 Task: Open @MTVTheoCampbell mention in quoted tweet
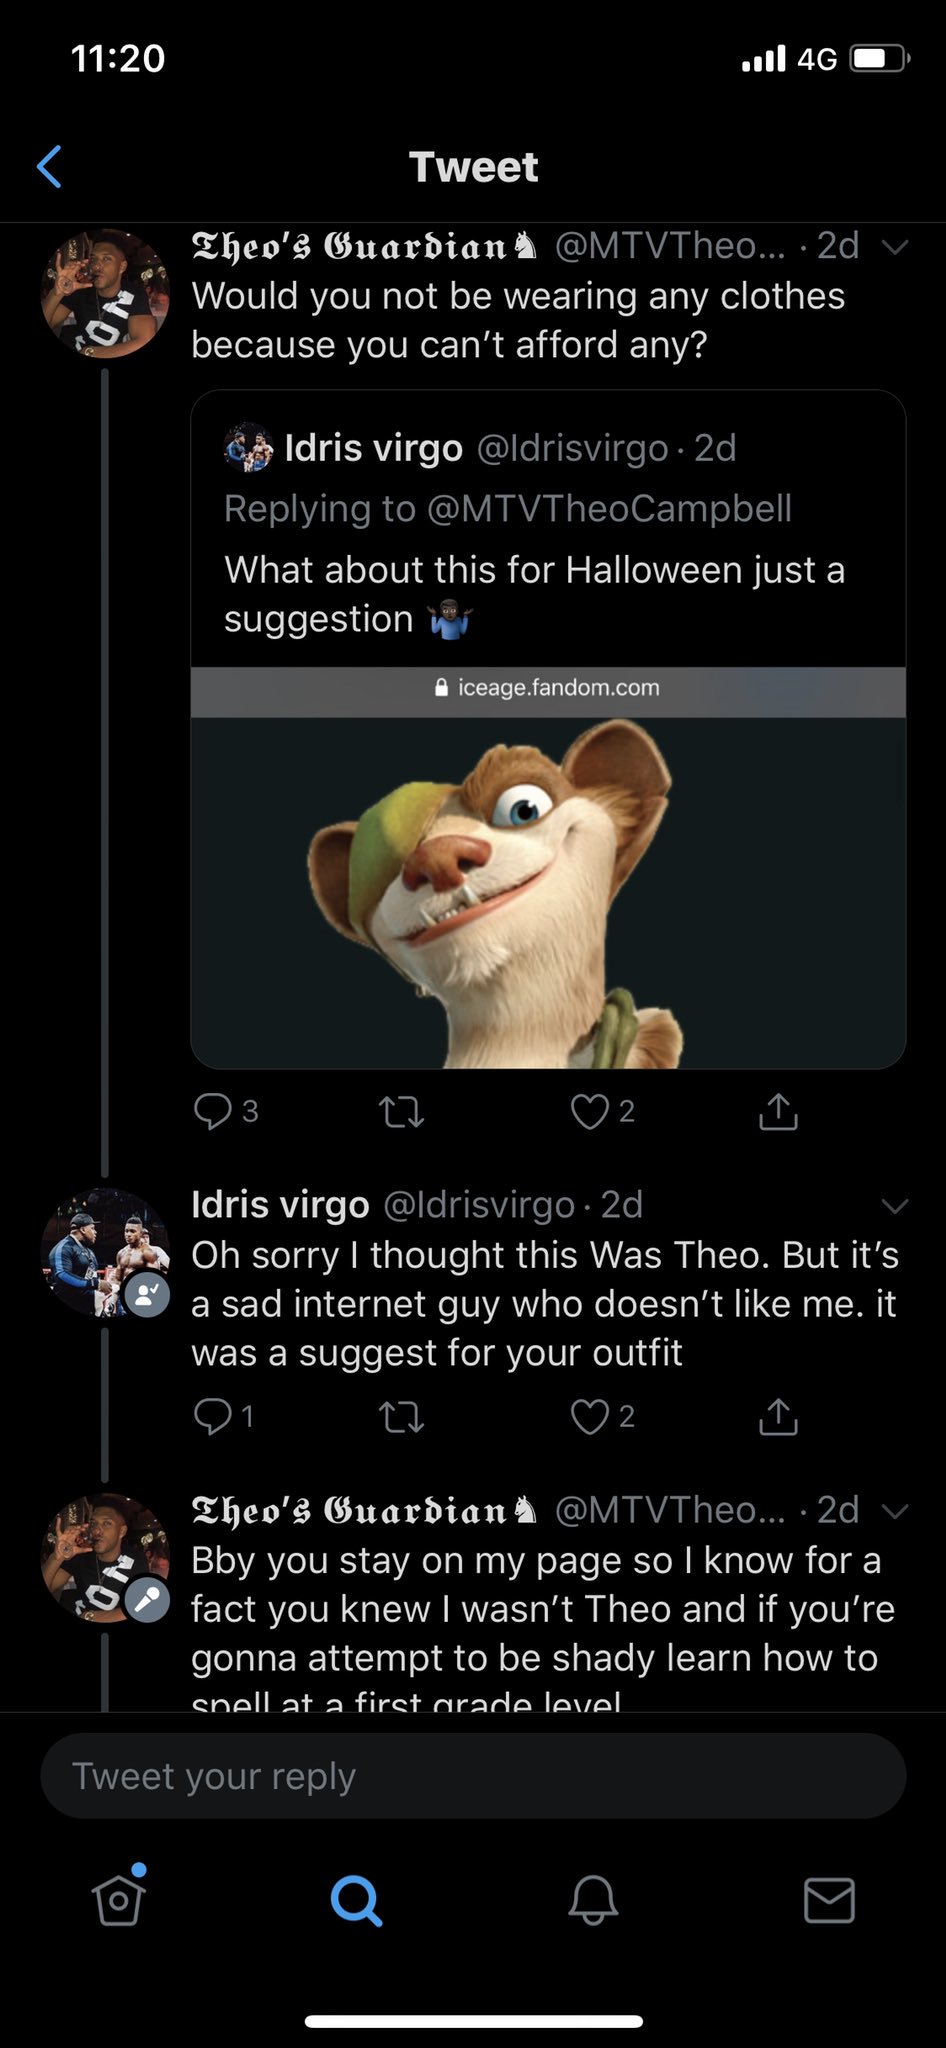point(609,509)
